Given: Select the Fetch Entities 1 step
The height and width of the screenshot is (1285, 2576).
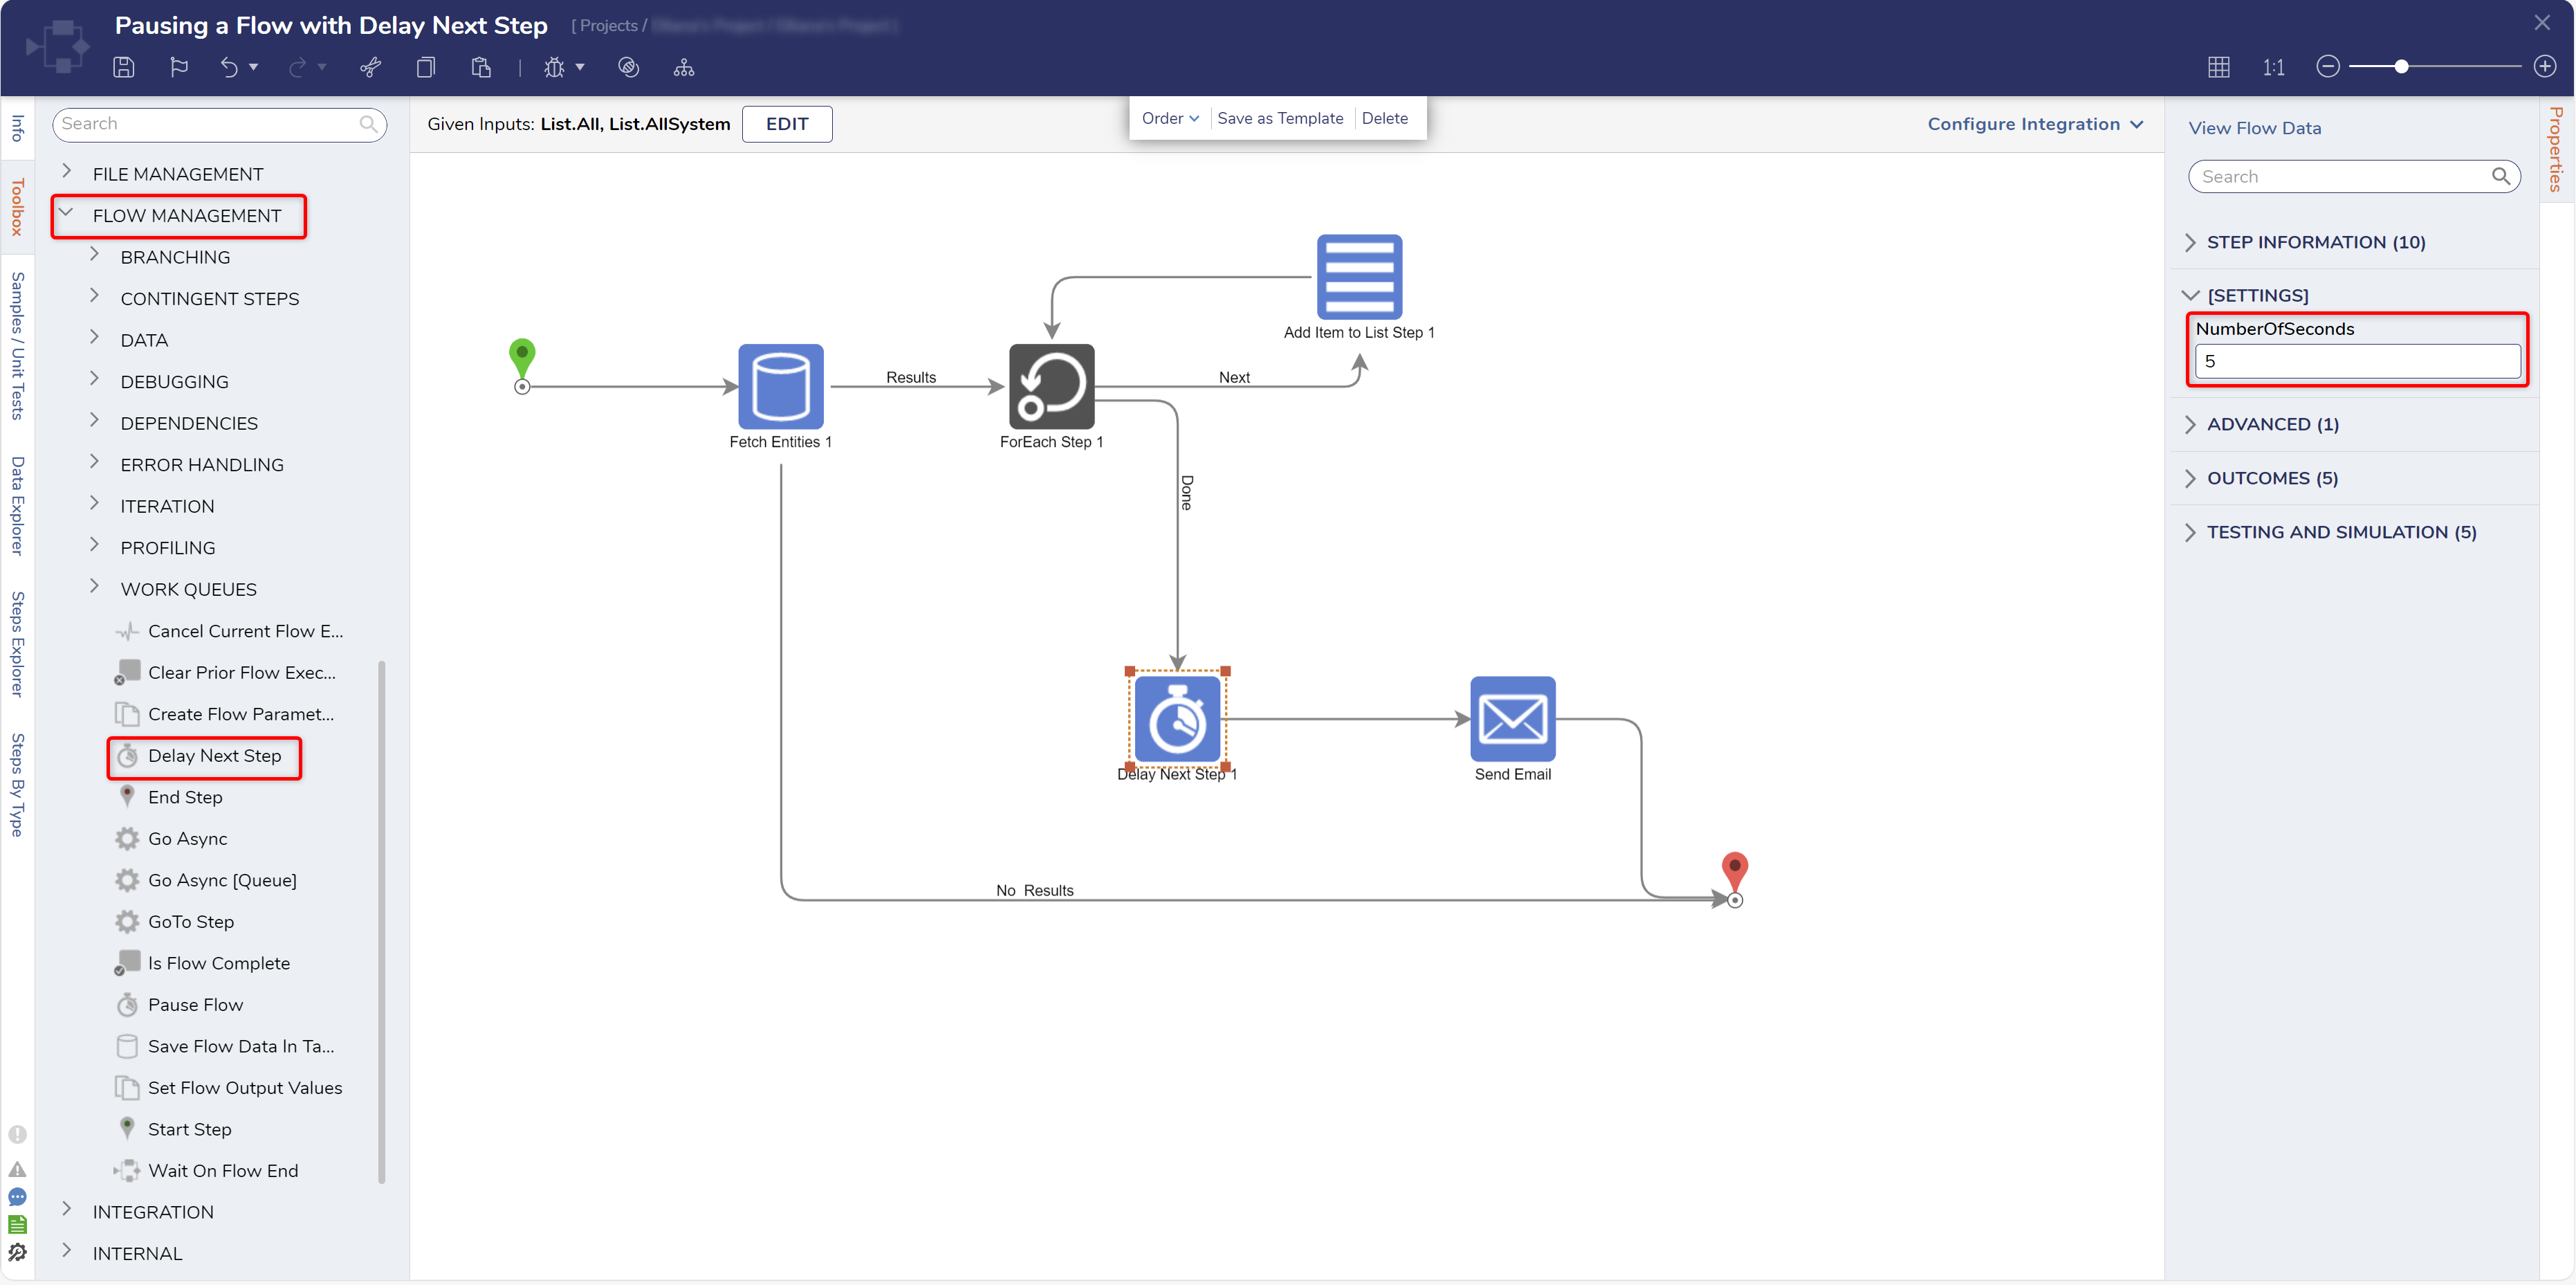Looking at the screenshot, I should click(x=781, y=387).
